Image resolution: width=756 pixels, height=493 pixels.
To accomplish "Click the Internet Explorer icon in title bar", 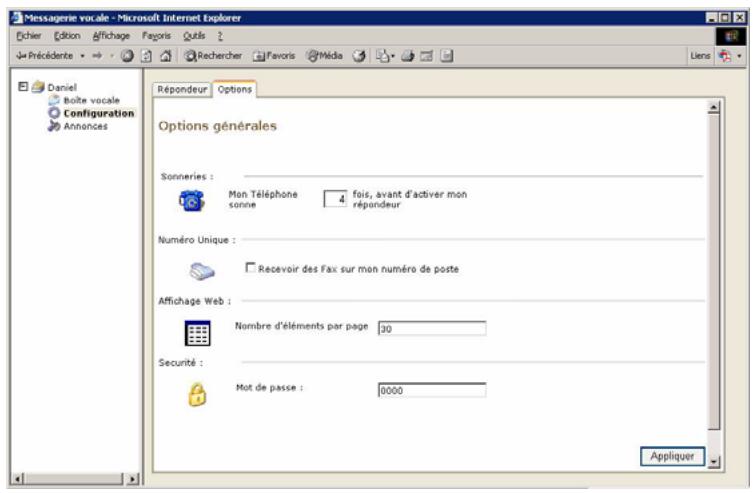I will pyautogui.click(x=16, y=18).
